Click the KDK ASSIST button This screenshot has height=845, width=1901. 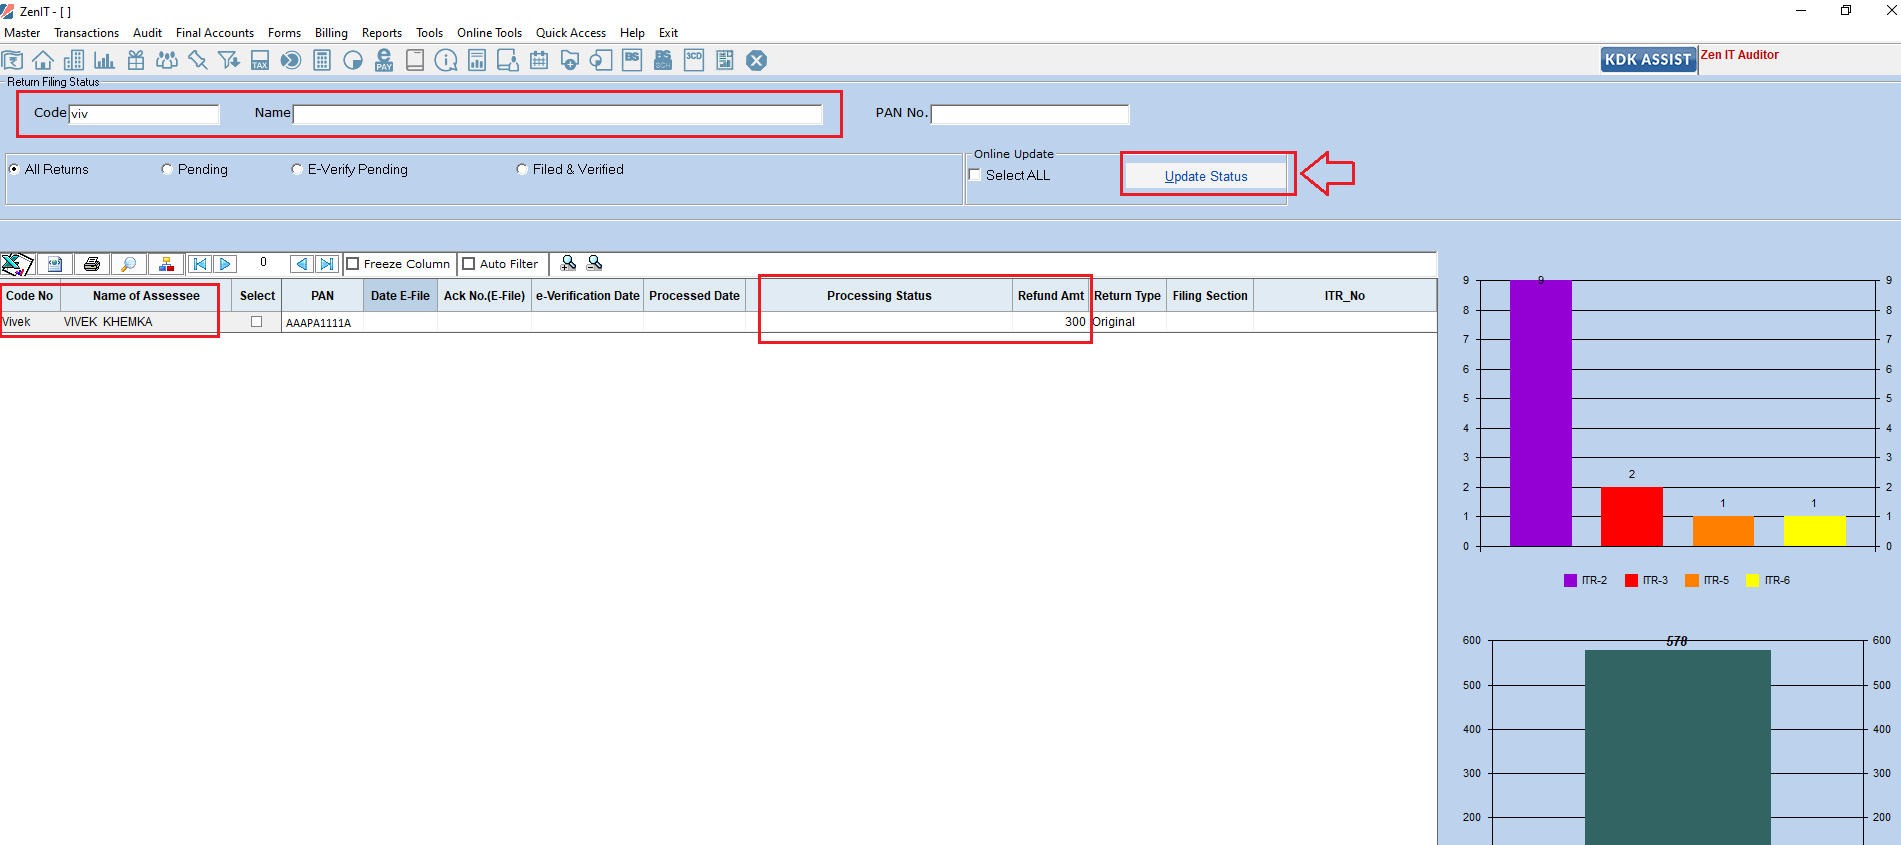point(1648,60)
